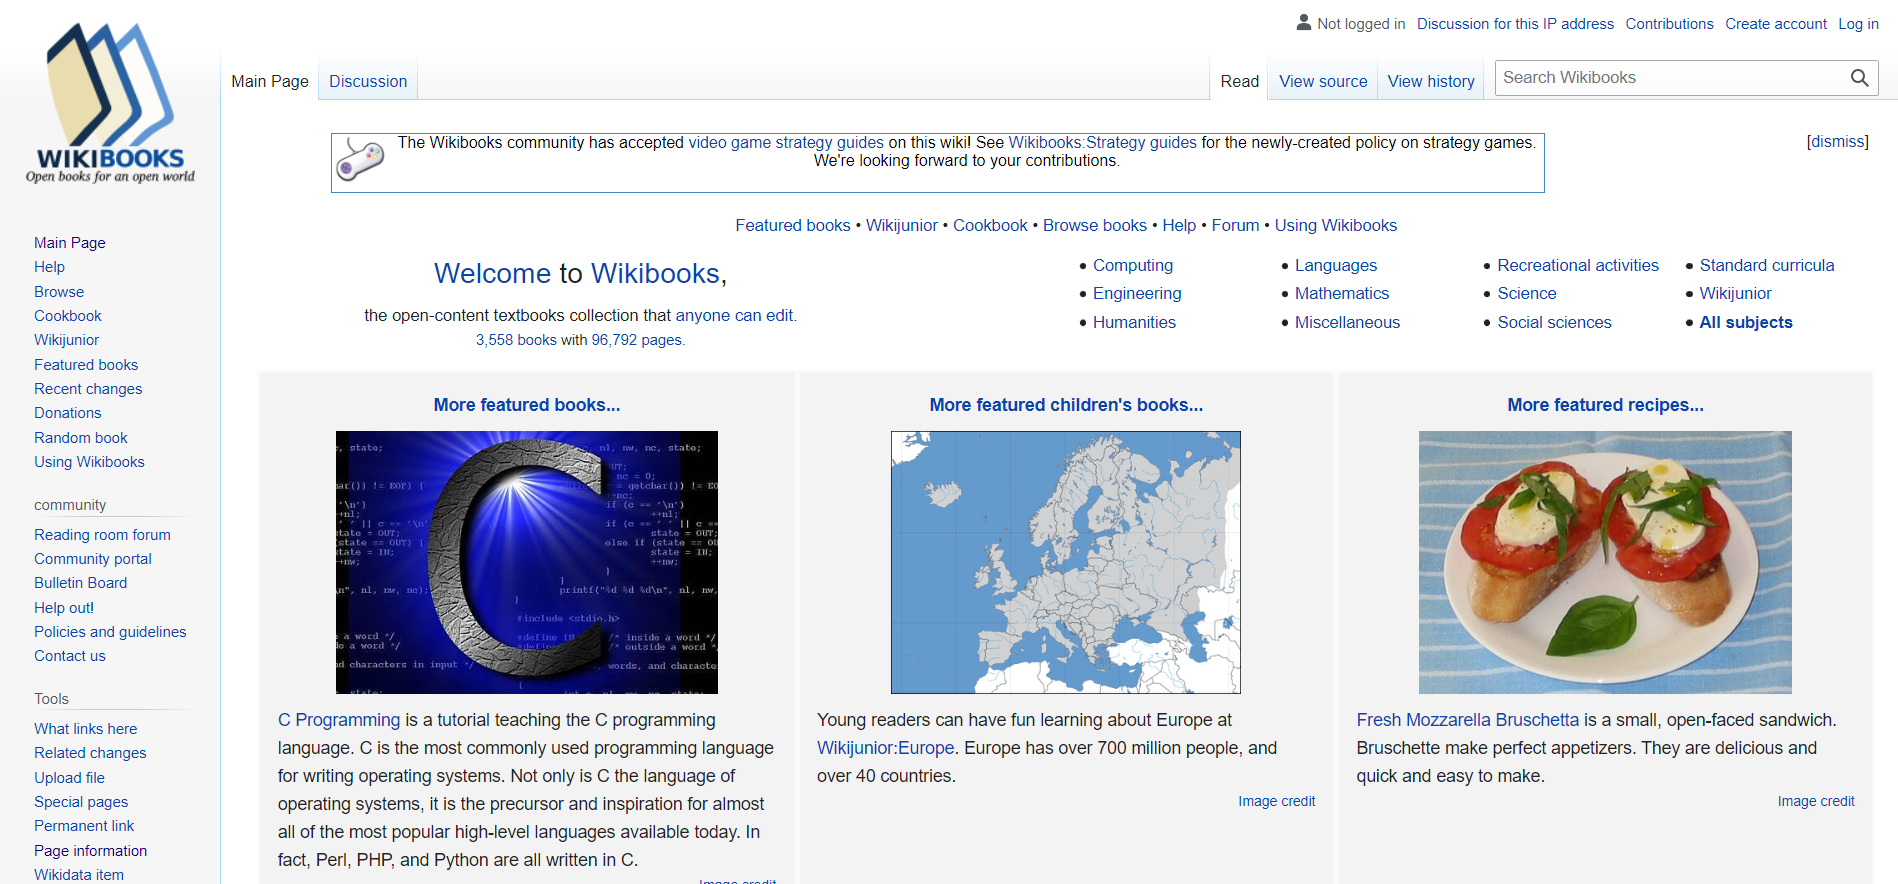
Task: Open the 3,558 books link
Action: [x=516, y=340]
